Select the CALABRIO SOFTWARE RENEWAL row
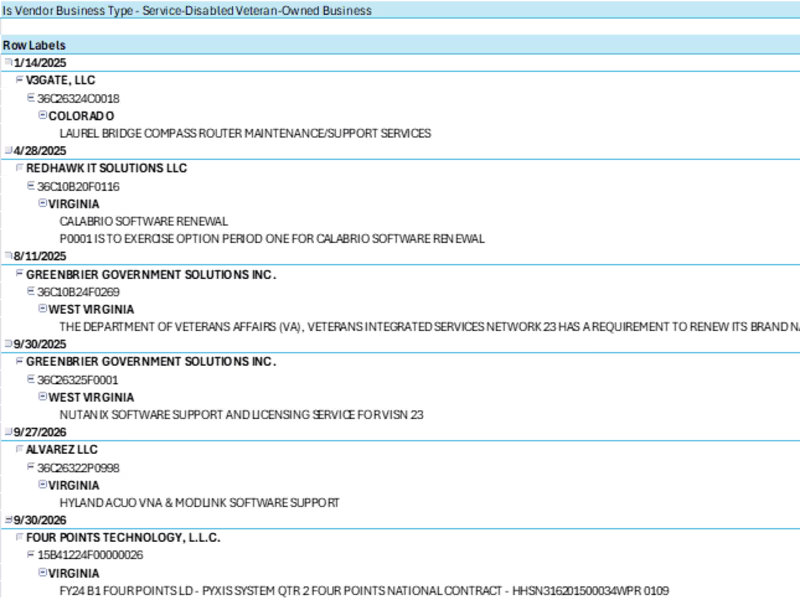800x600 pixels. (x=144, y=221)
